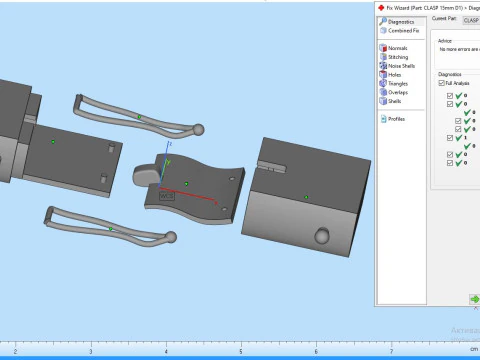Toggle the diagnostics checkbox beside count 1

[x=450, y=138]
